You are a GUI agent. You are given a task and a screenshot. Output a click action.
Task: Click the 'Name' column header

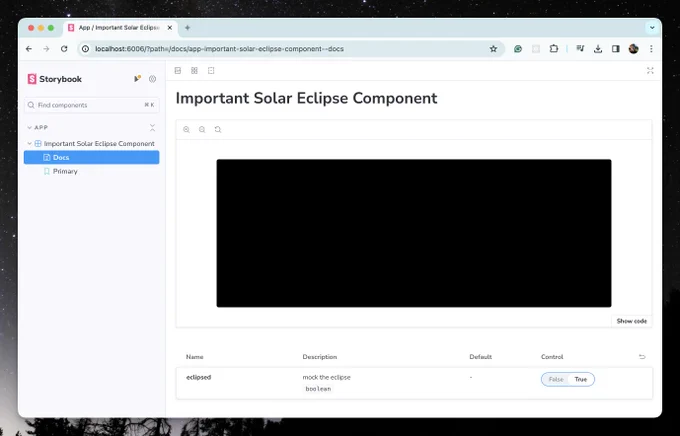(x=194, y=357)
